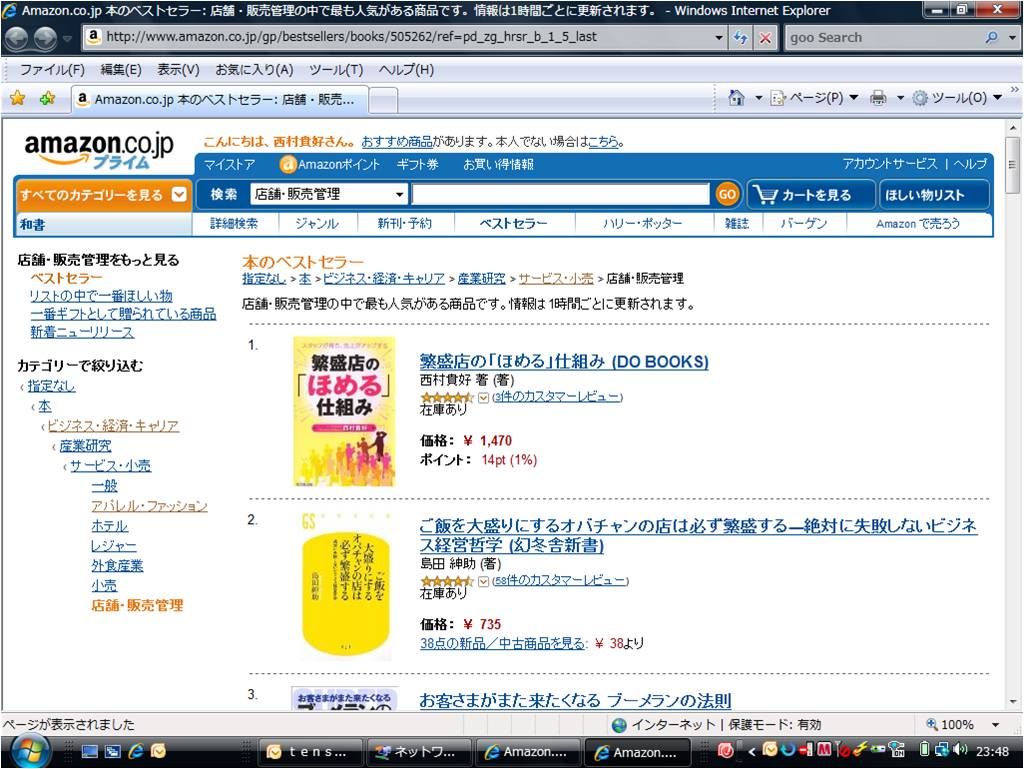Click the Windows Start orb

click(31, 751)
